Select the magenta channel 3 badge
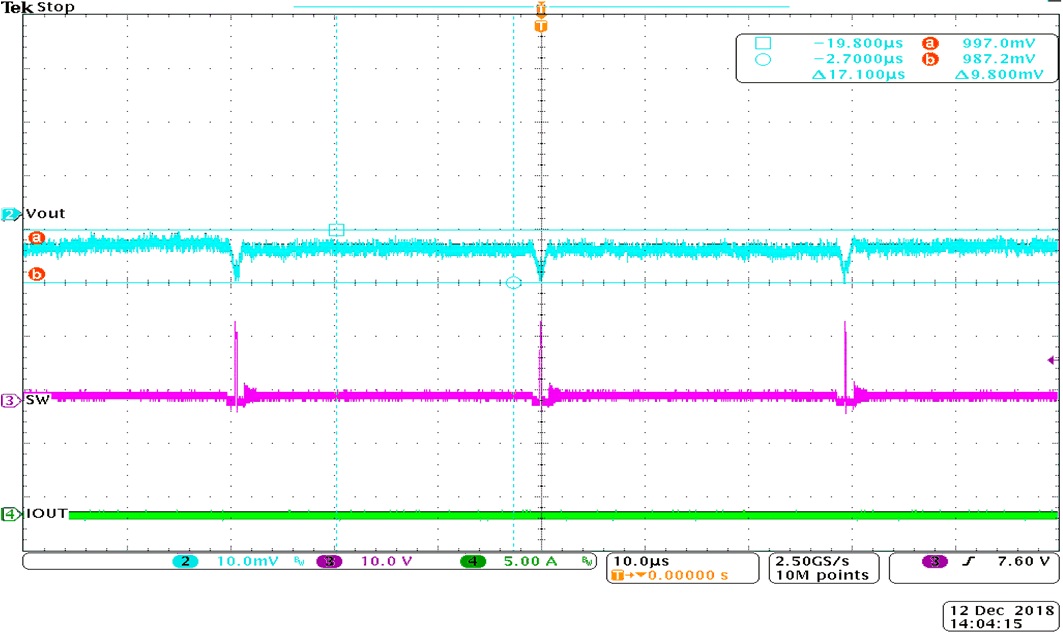This screenshot has height=634, width=1063. click(x=7, y=399)
